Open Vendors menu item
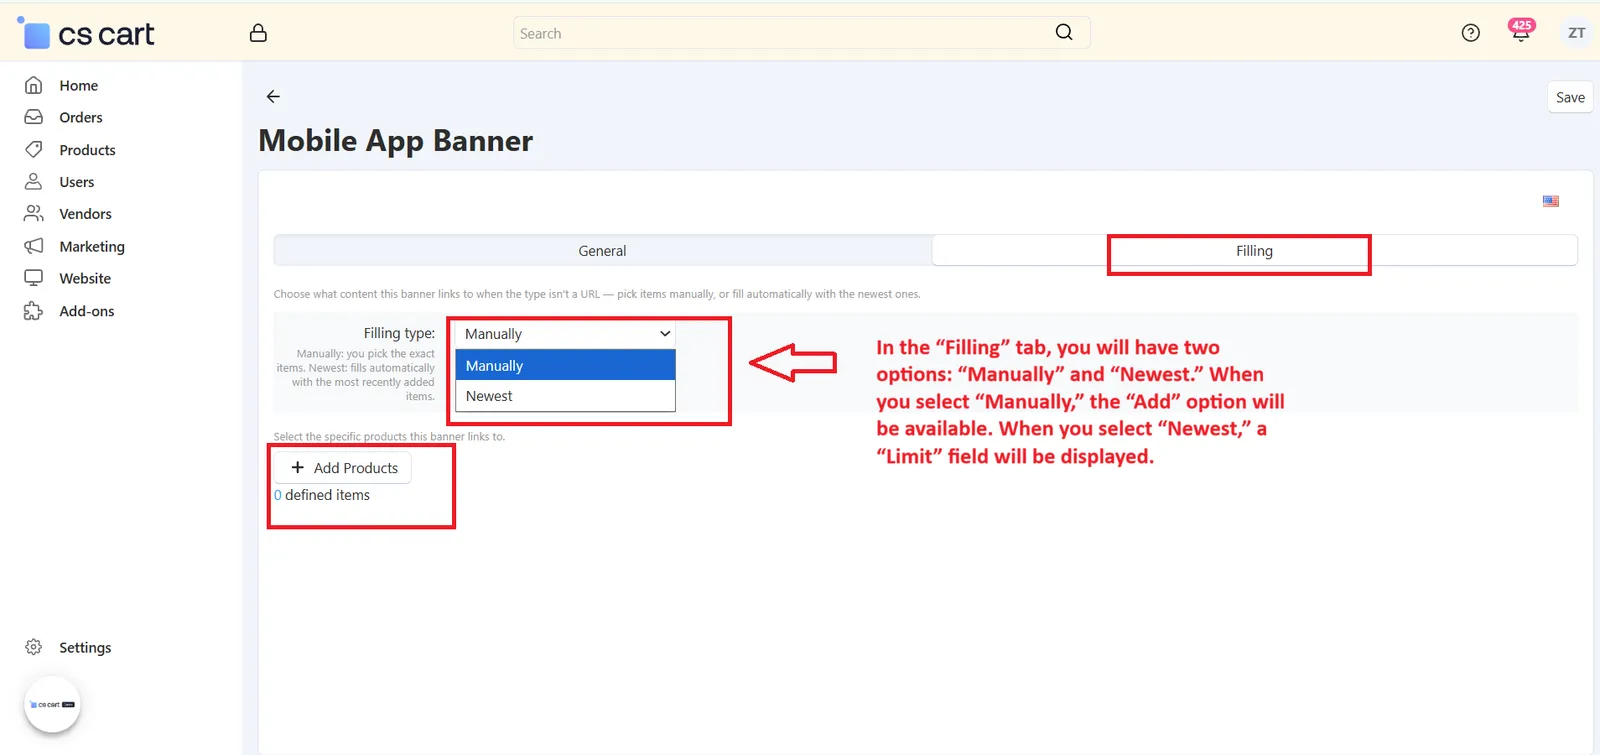 tap(85, 214)
